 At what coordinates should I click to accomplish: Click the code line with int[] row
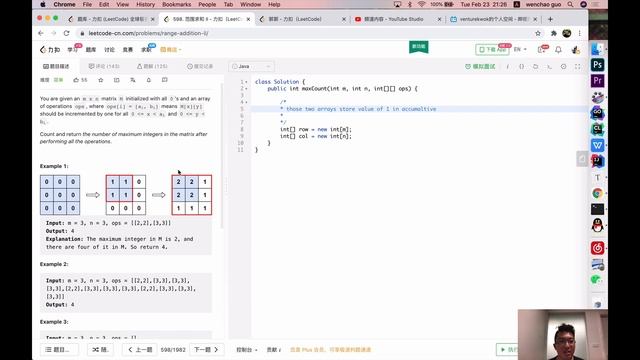point(316,129)
